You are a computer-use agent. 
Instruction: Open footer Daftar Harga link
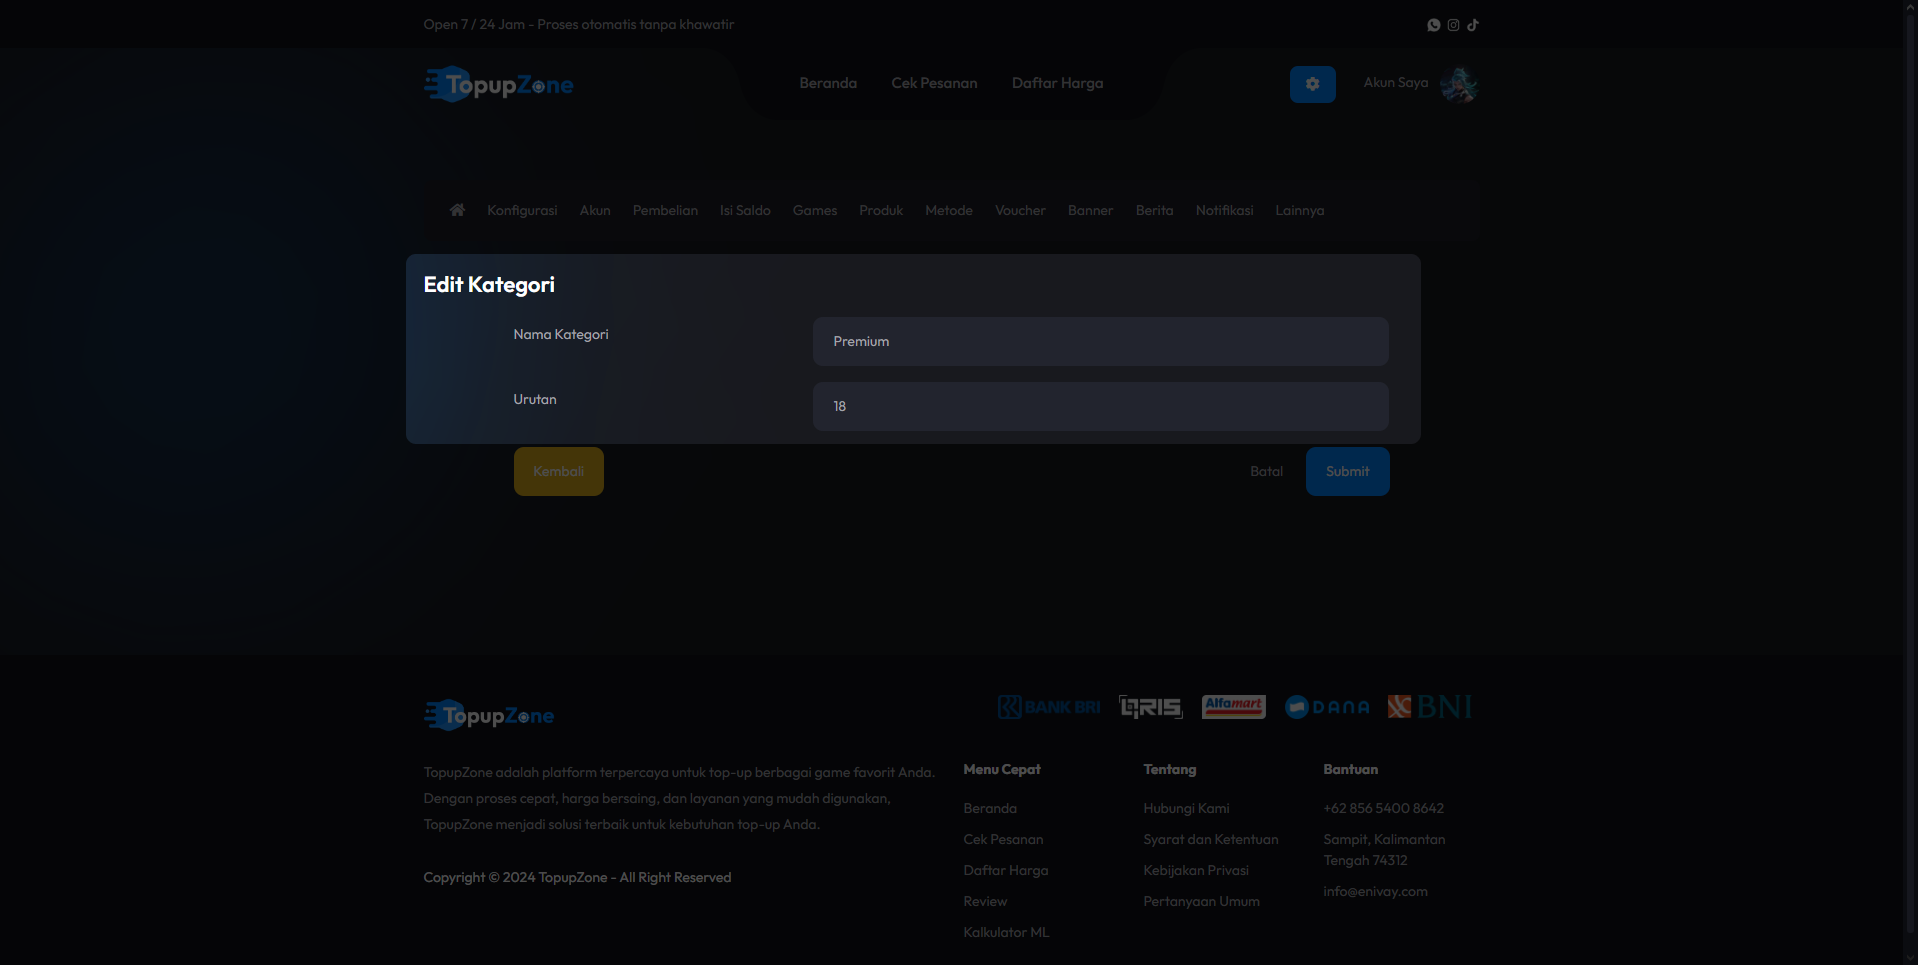(x=1006, y=870)
